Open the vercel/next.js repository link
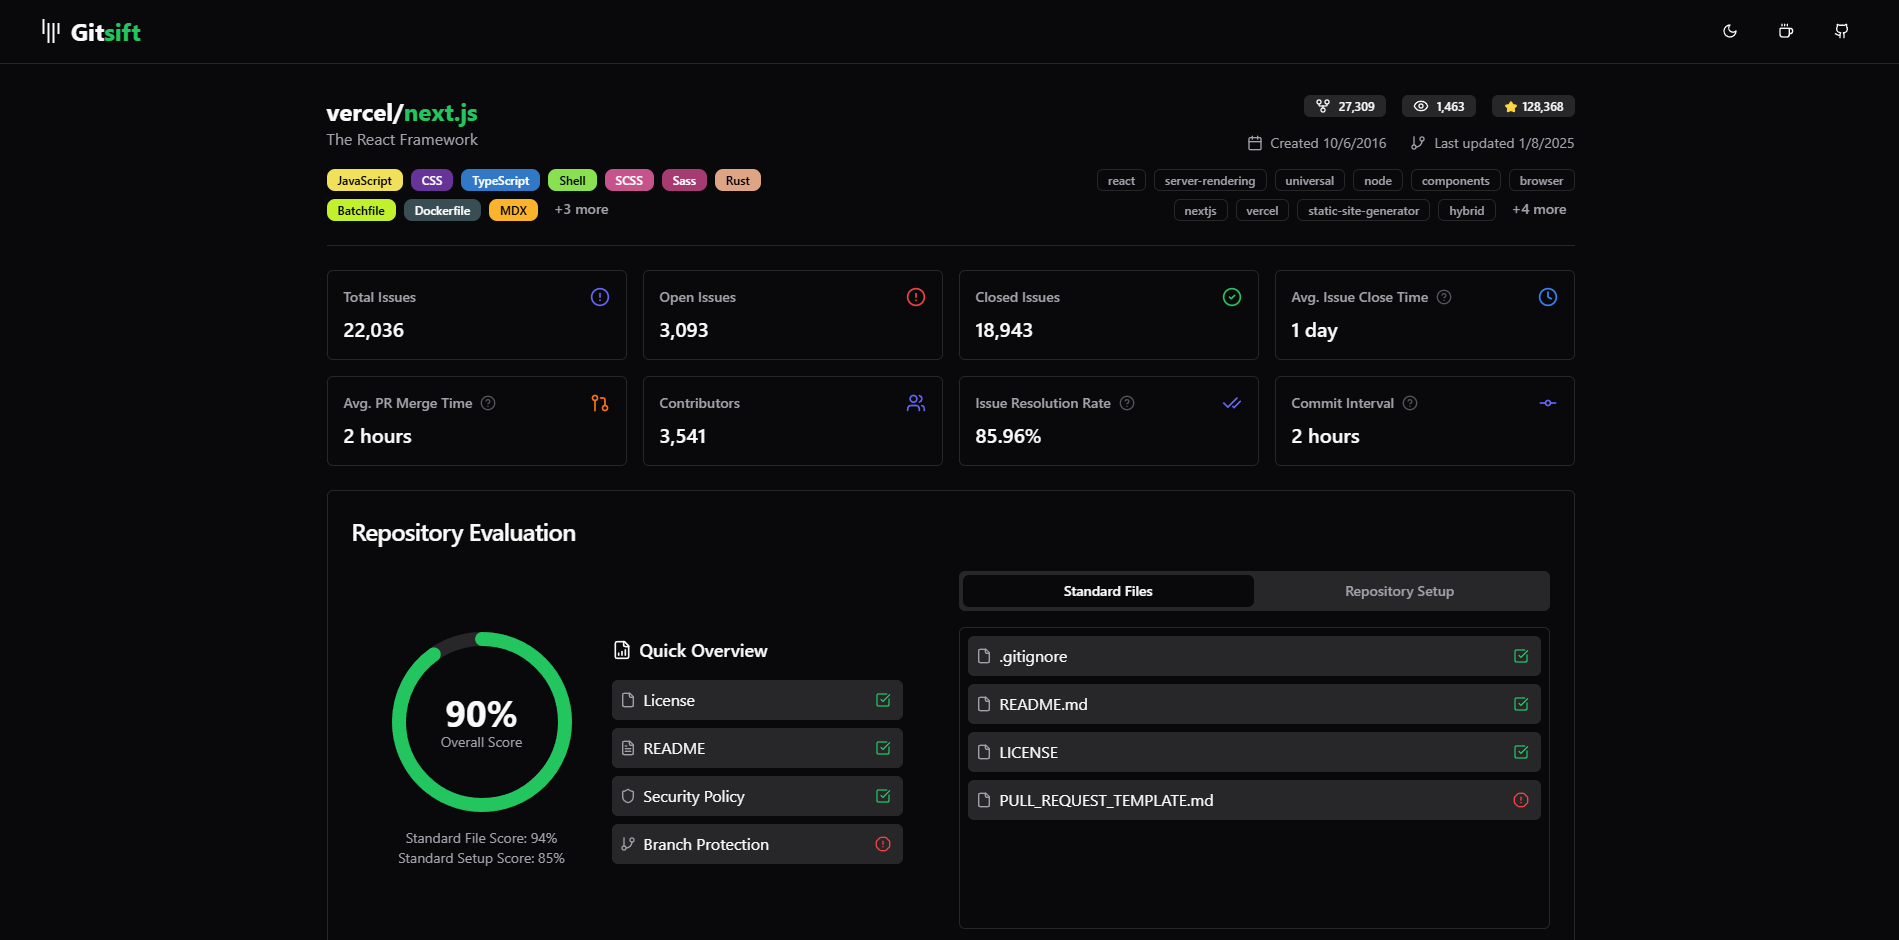1899x940 pixels. pyautogui.click(x=402, y=113)
